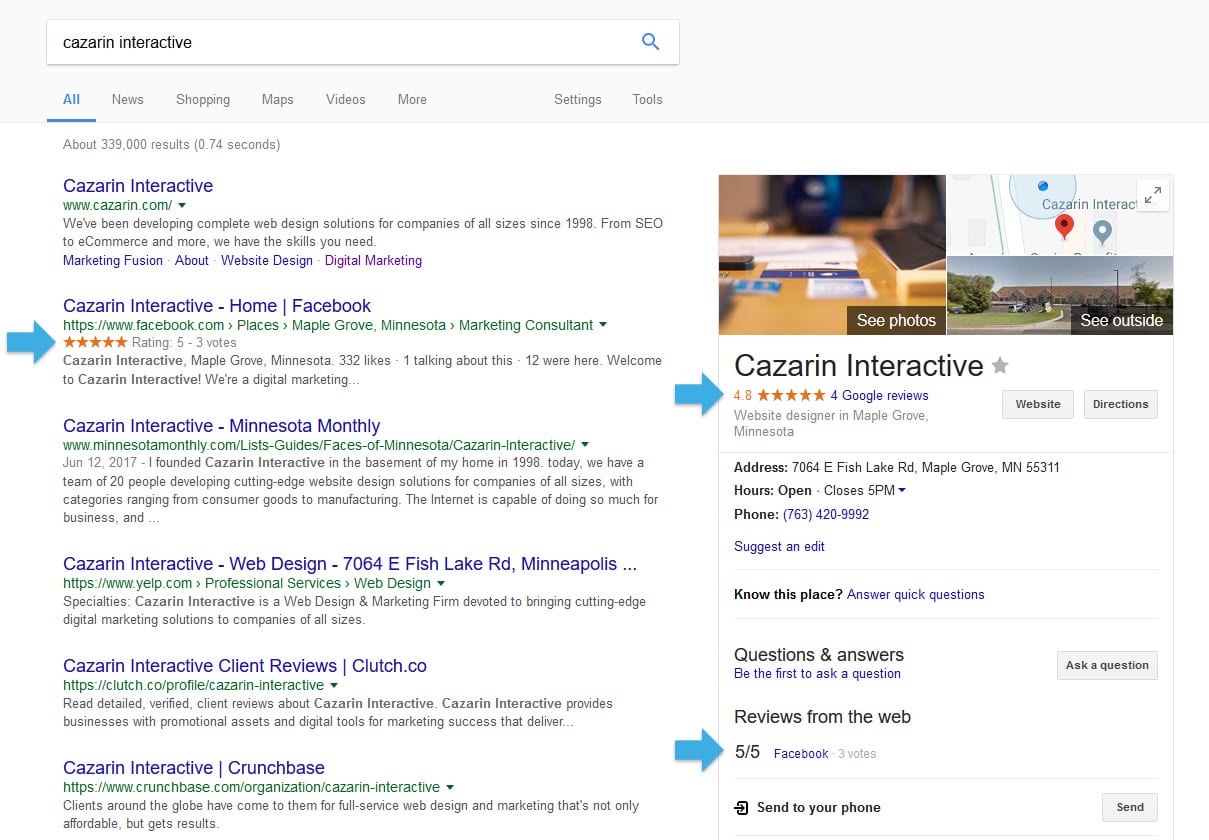Open search Settings
The width and height of the screenshot is (1209, 840).
tap(578, 99)
